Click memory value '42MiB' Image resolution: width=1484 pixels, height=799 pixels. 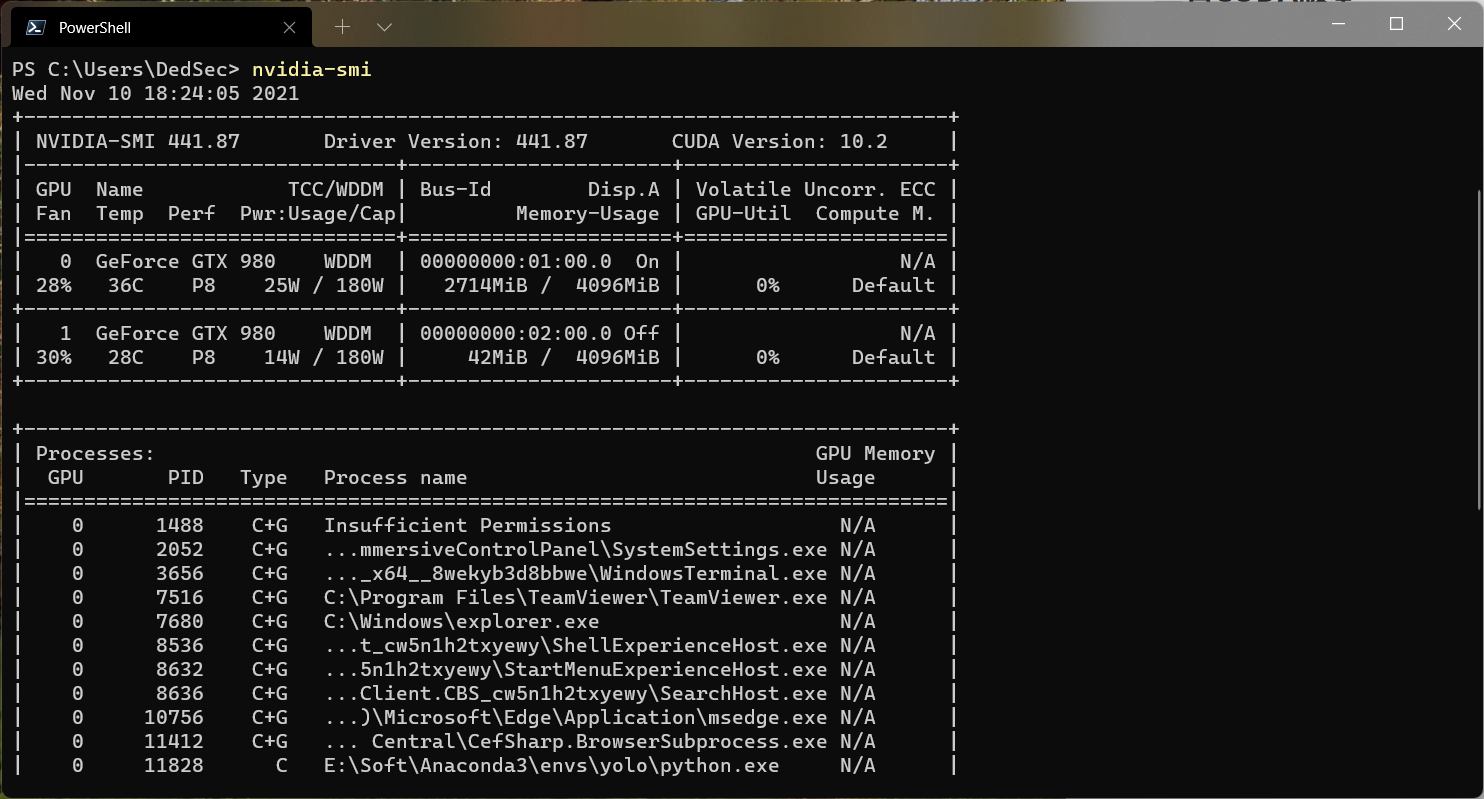498,358
